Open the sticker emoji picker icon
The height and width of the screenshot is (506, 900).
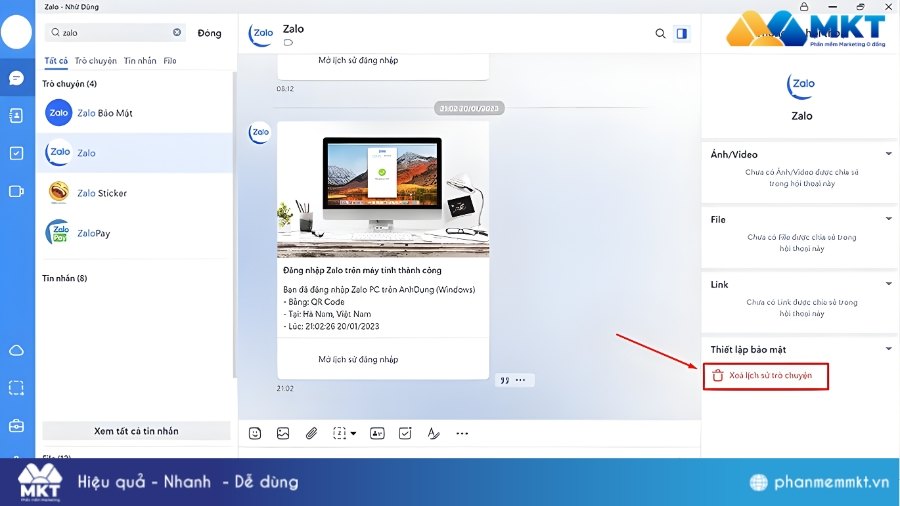255,433
